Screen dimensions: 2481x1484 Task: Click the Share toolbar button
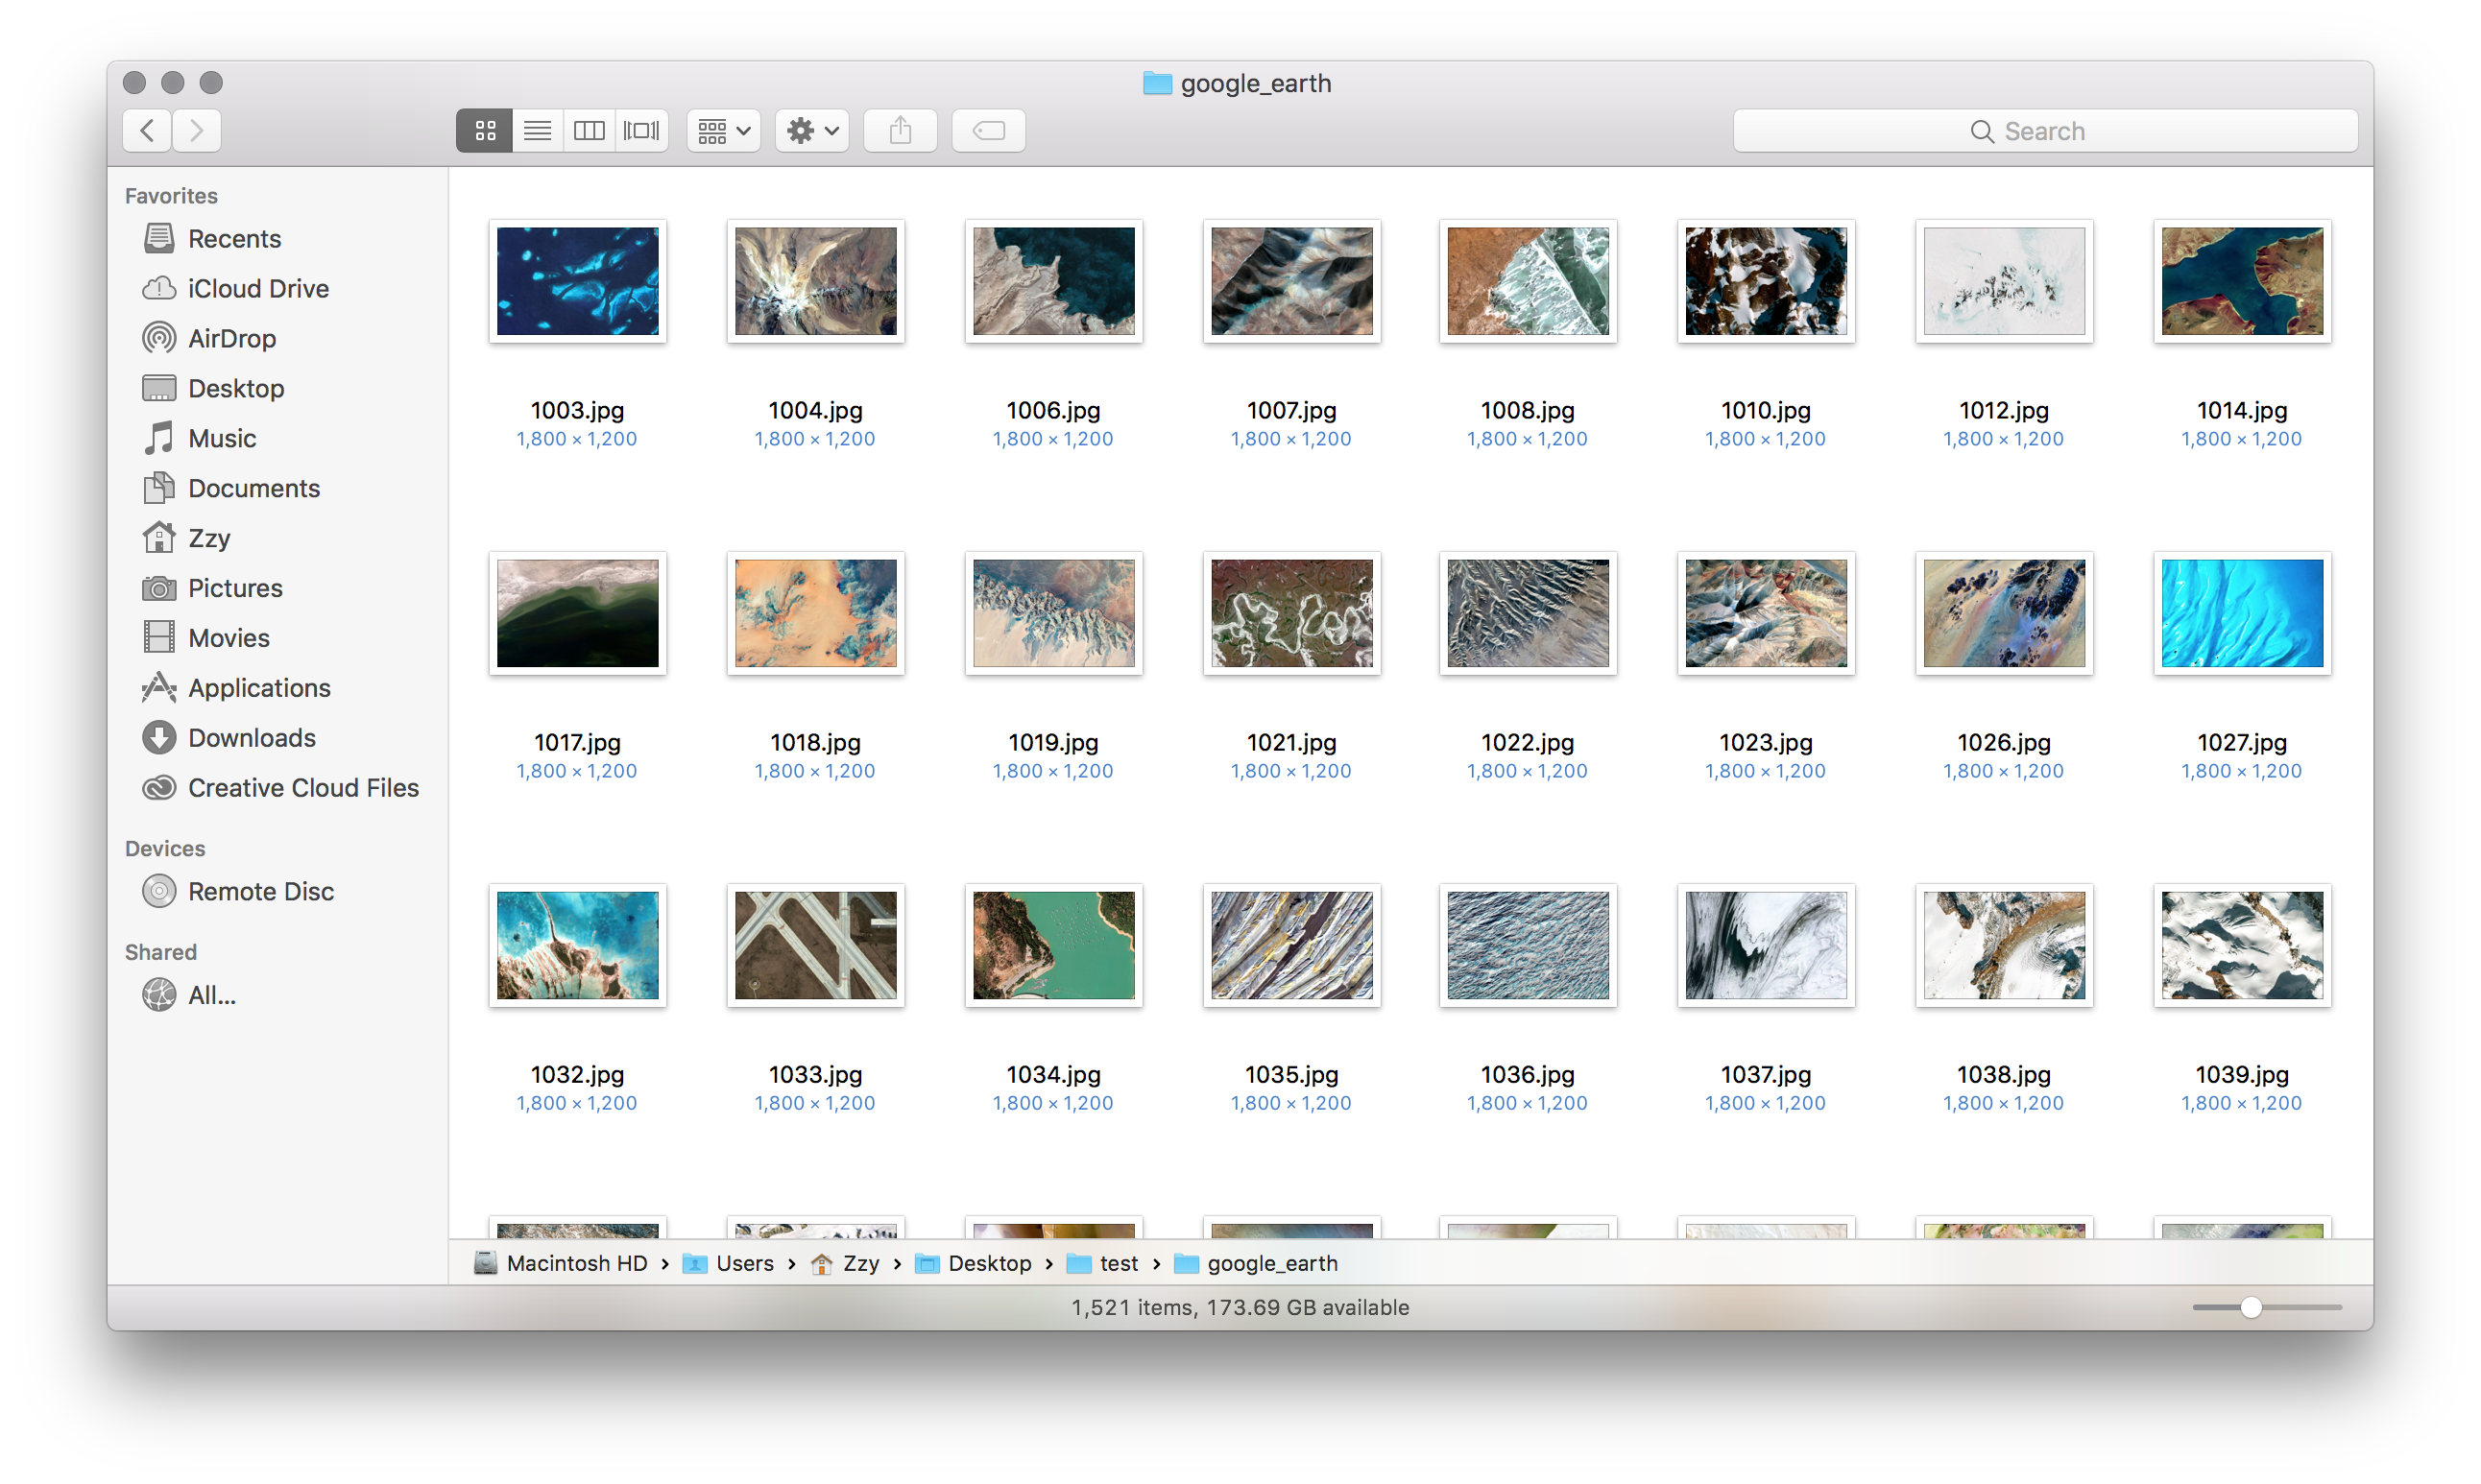coord(900,131)
